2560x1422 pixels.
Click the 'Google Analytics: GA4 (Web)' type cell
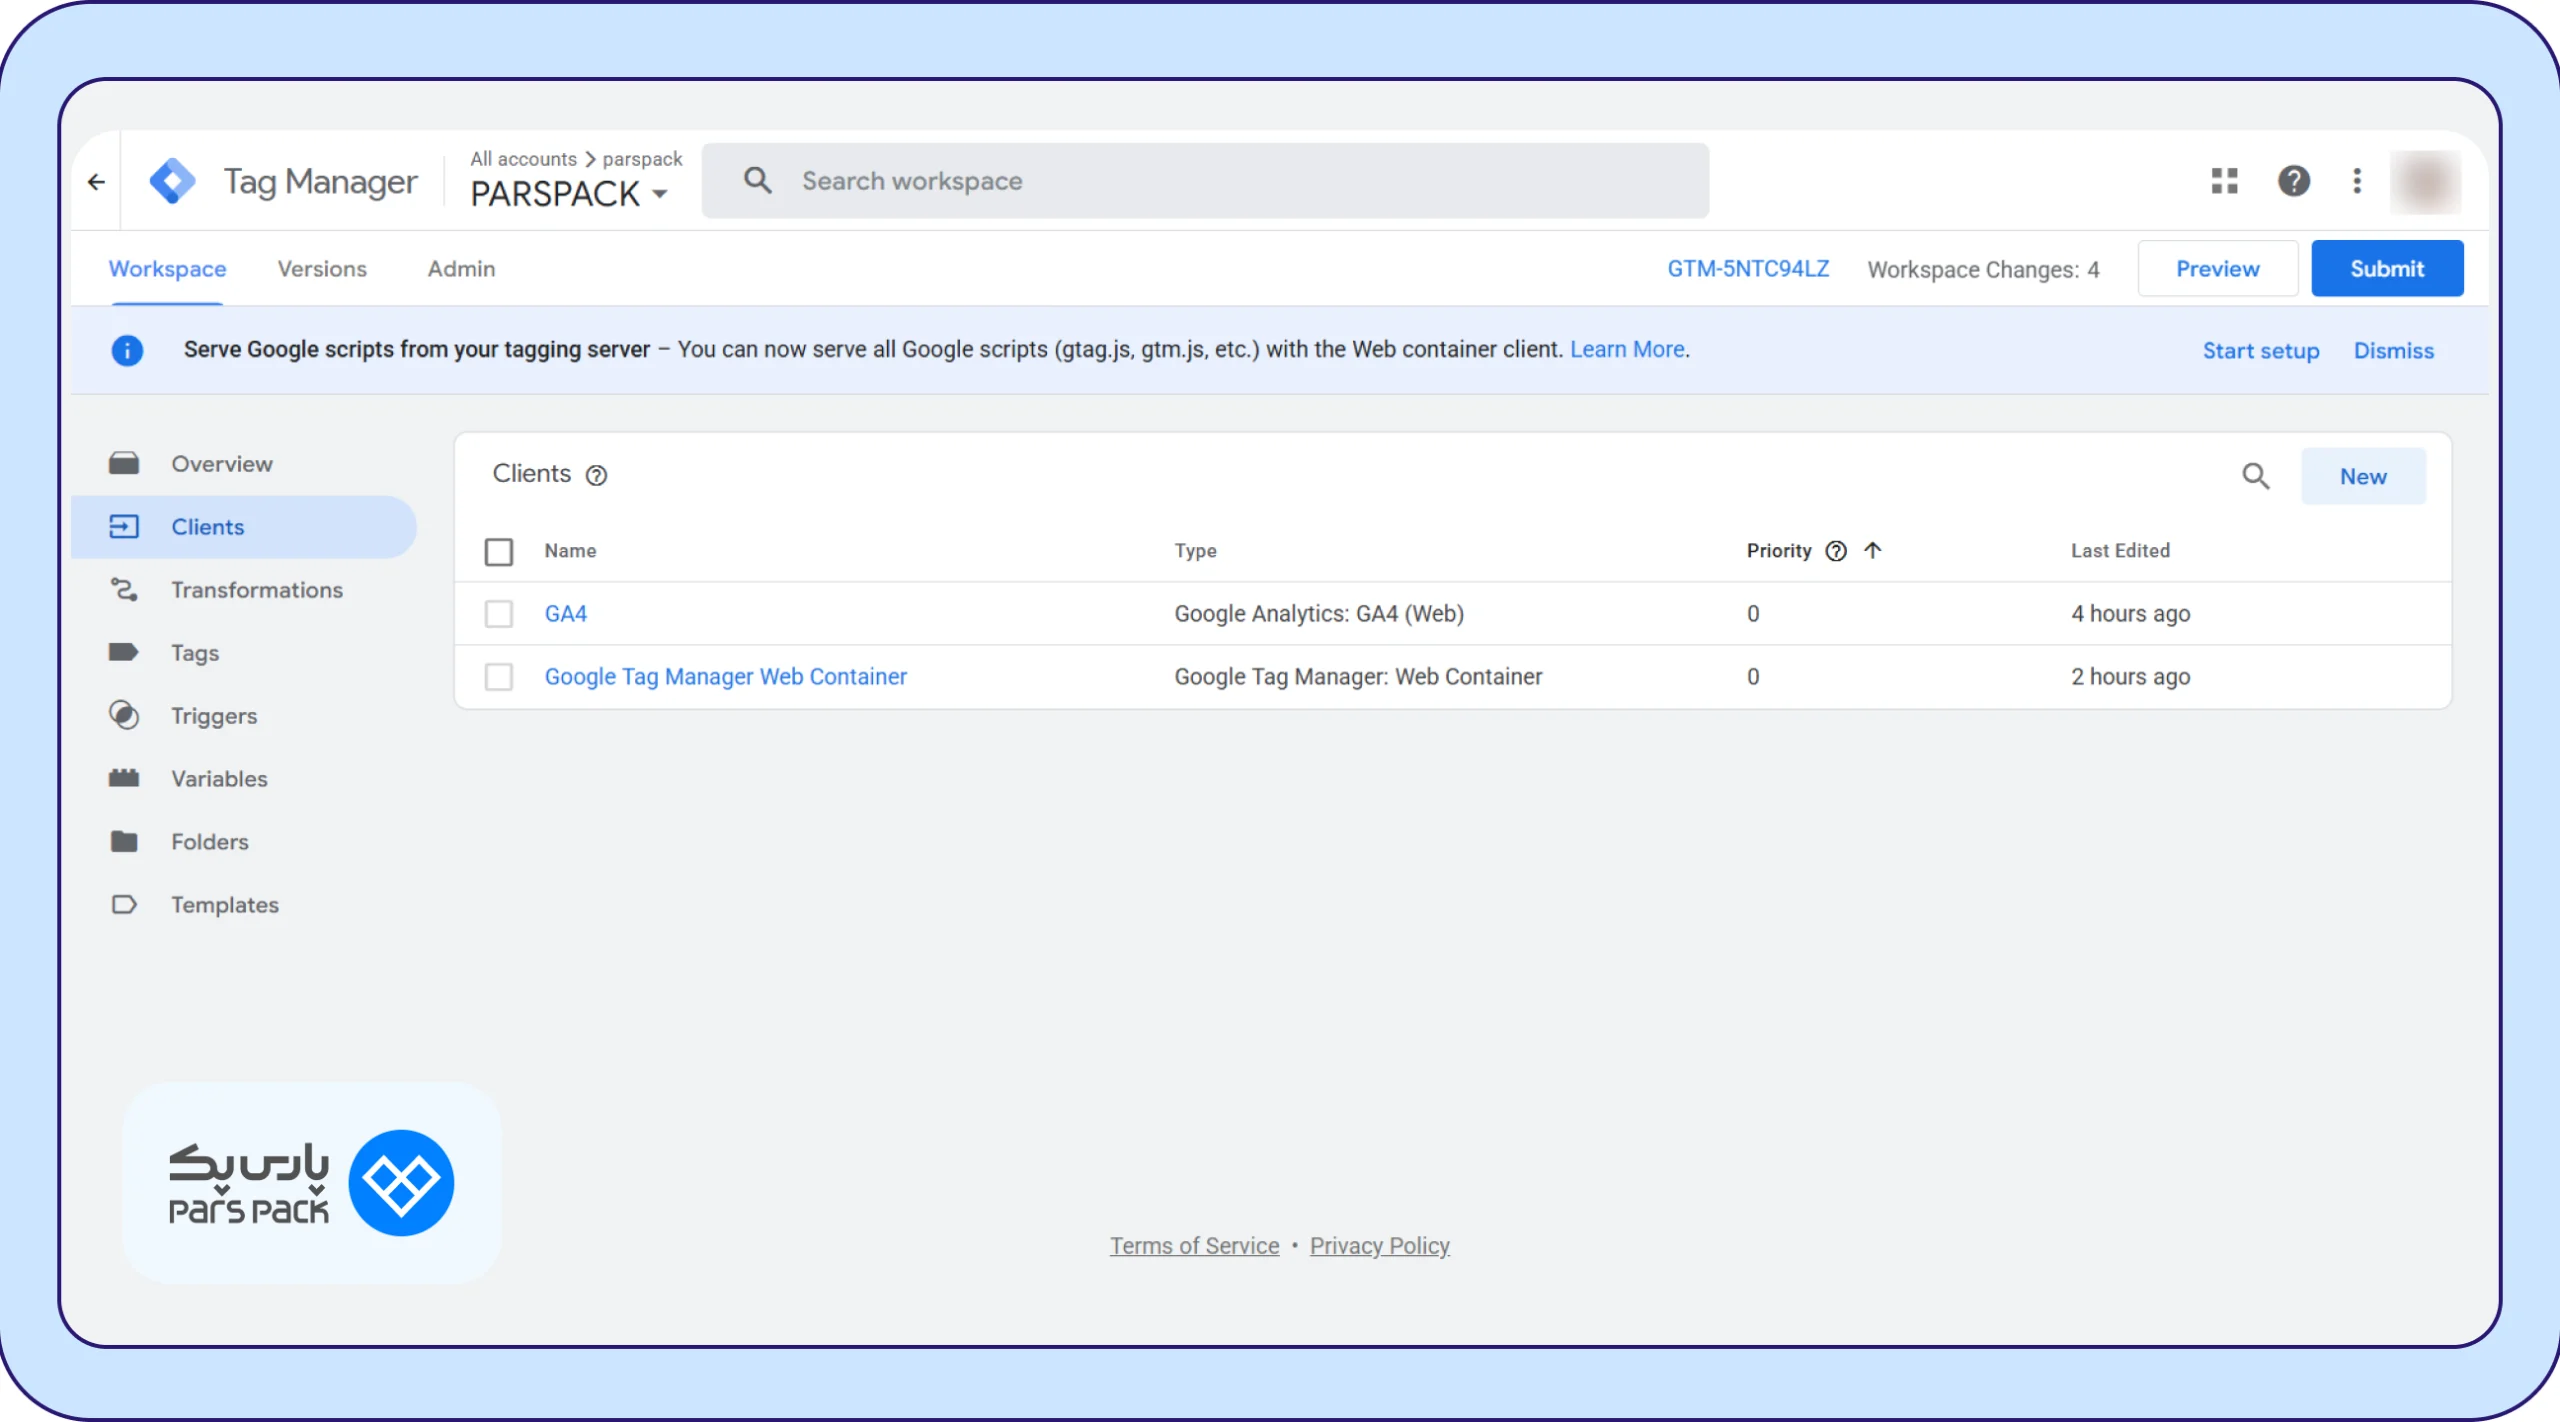pyautogui.click(x=1319, y=614)
